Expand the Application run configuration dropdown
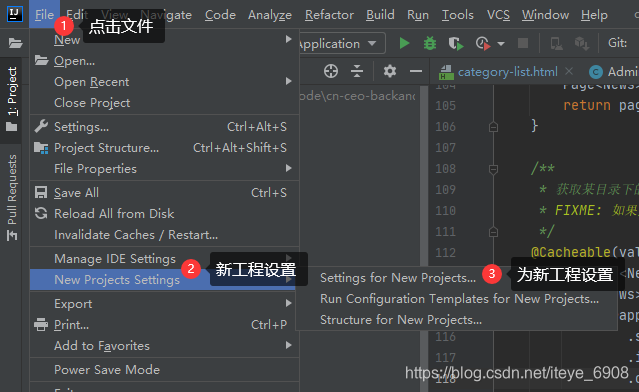Screen dimensions: 639x392 tap(372, 43)
